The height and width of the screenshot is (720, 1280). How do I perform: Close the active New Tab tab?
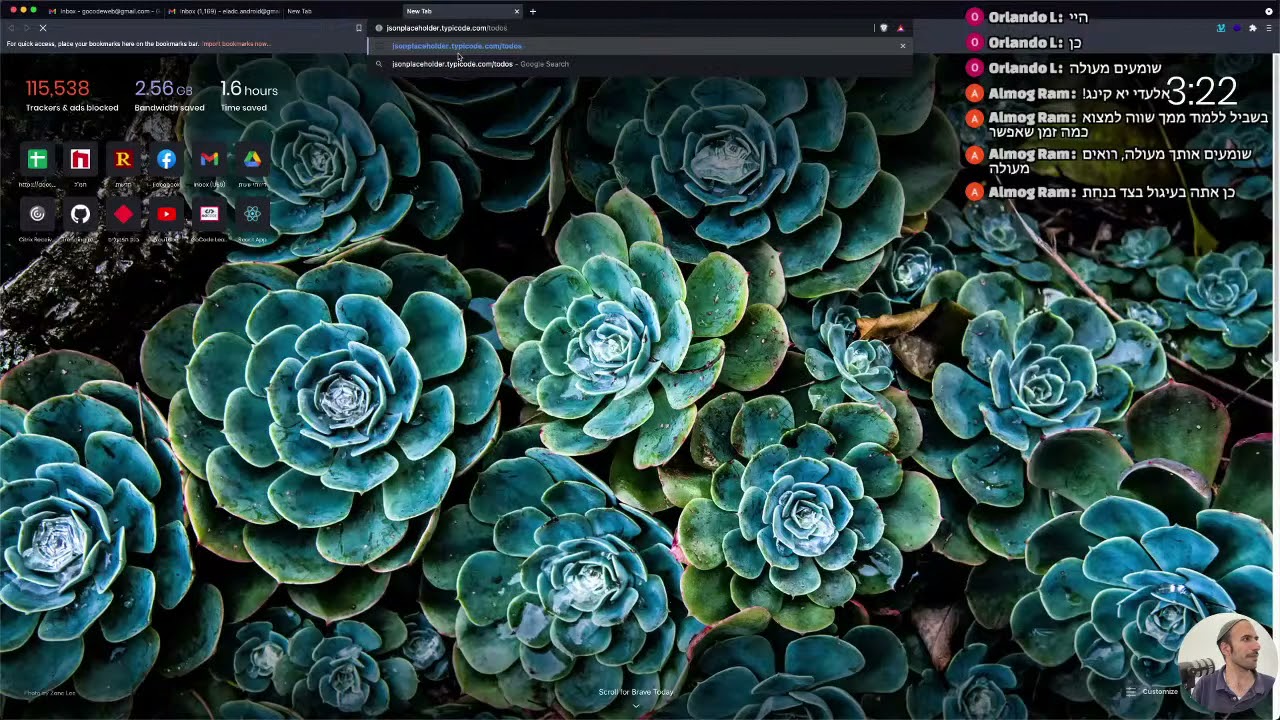click(517, 11)
